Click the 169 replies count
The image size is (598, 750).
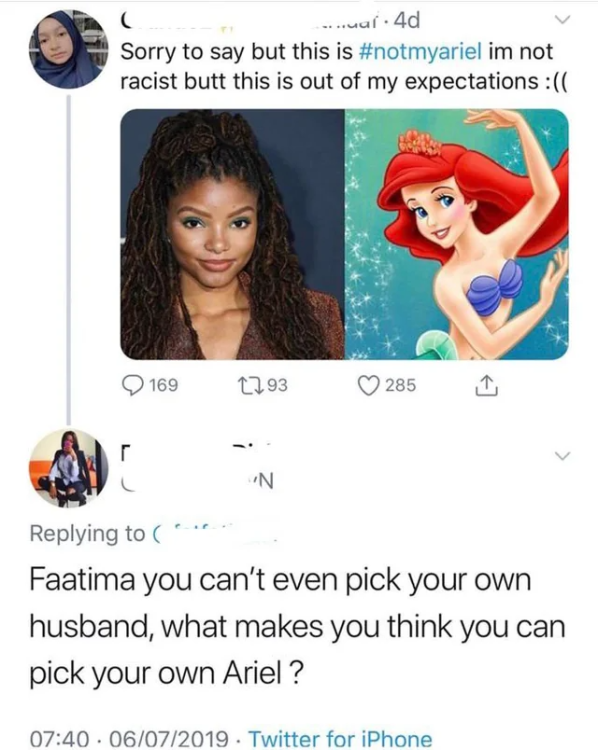[164, 385]
